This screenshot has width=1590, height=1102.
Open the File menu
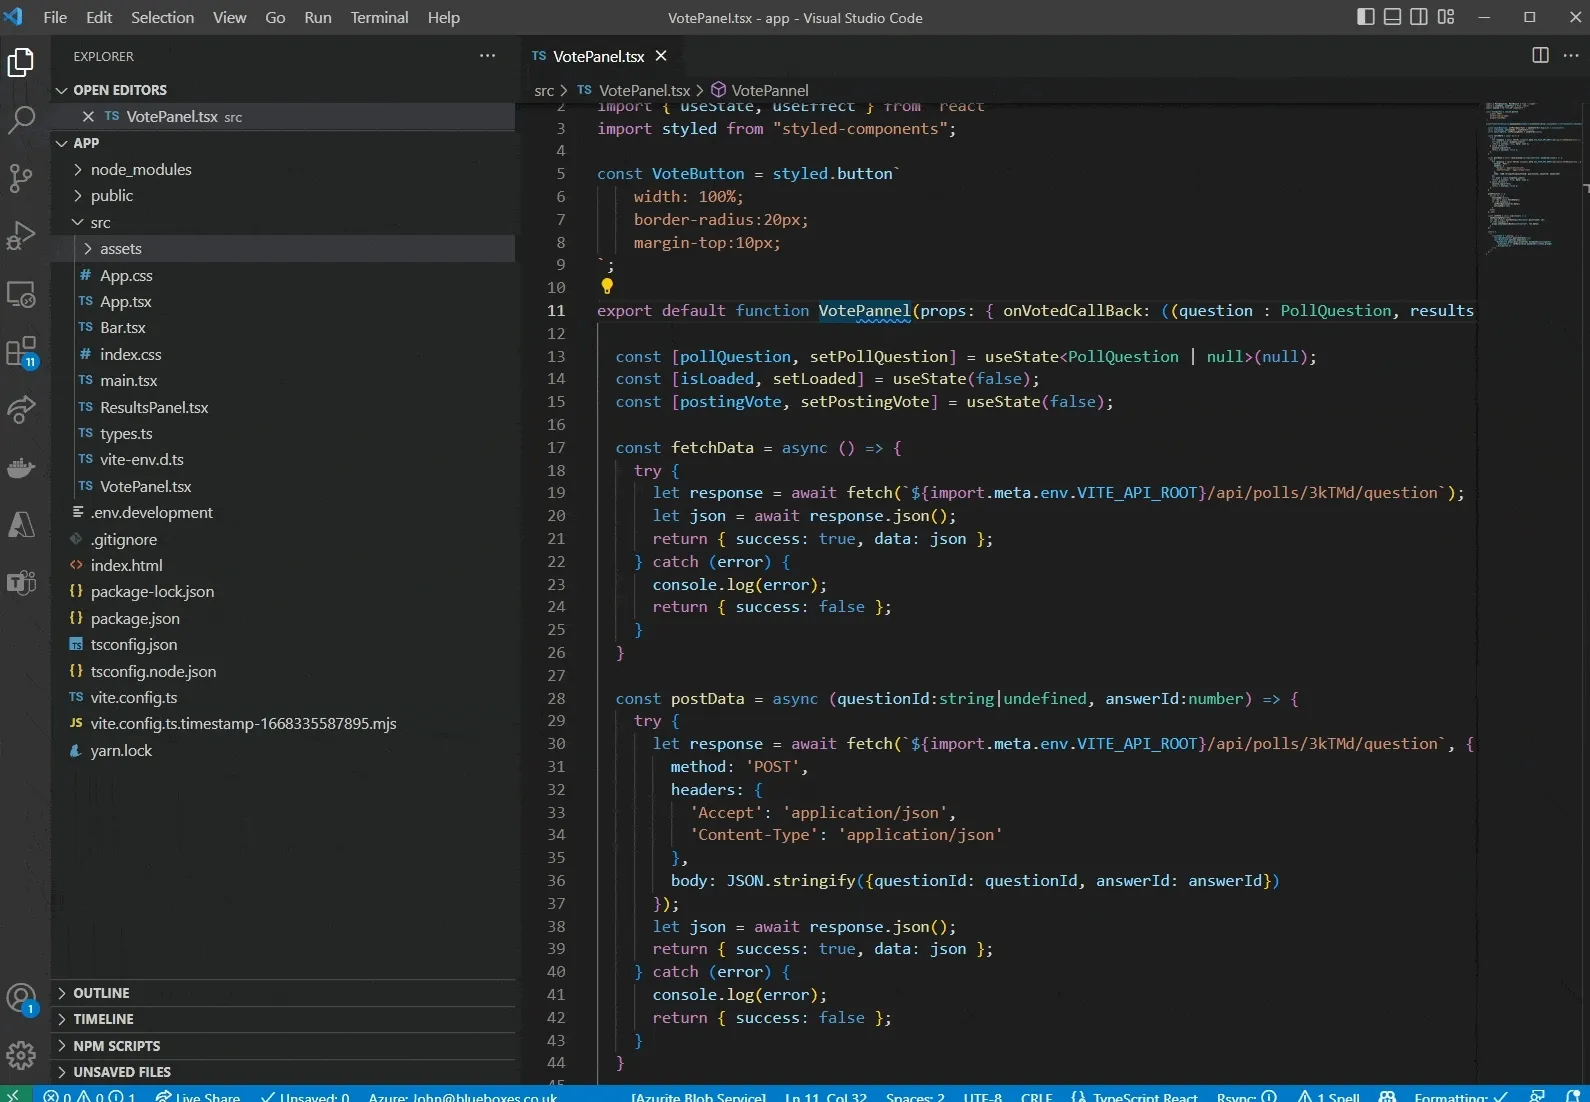pos(55,17)
